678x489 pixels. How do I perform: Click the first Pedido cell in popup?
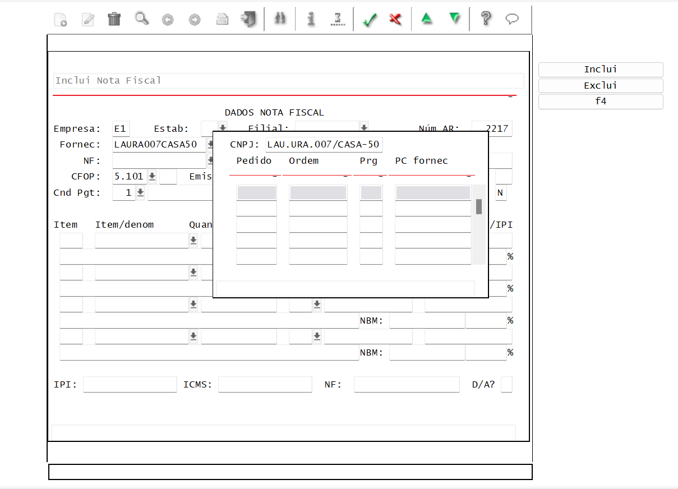[256, 192]
